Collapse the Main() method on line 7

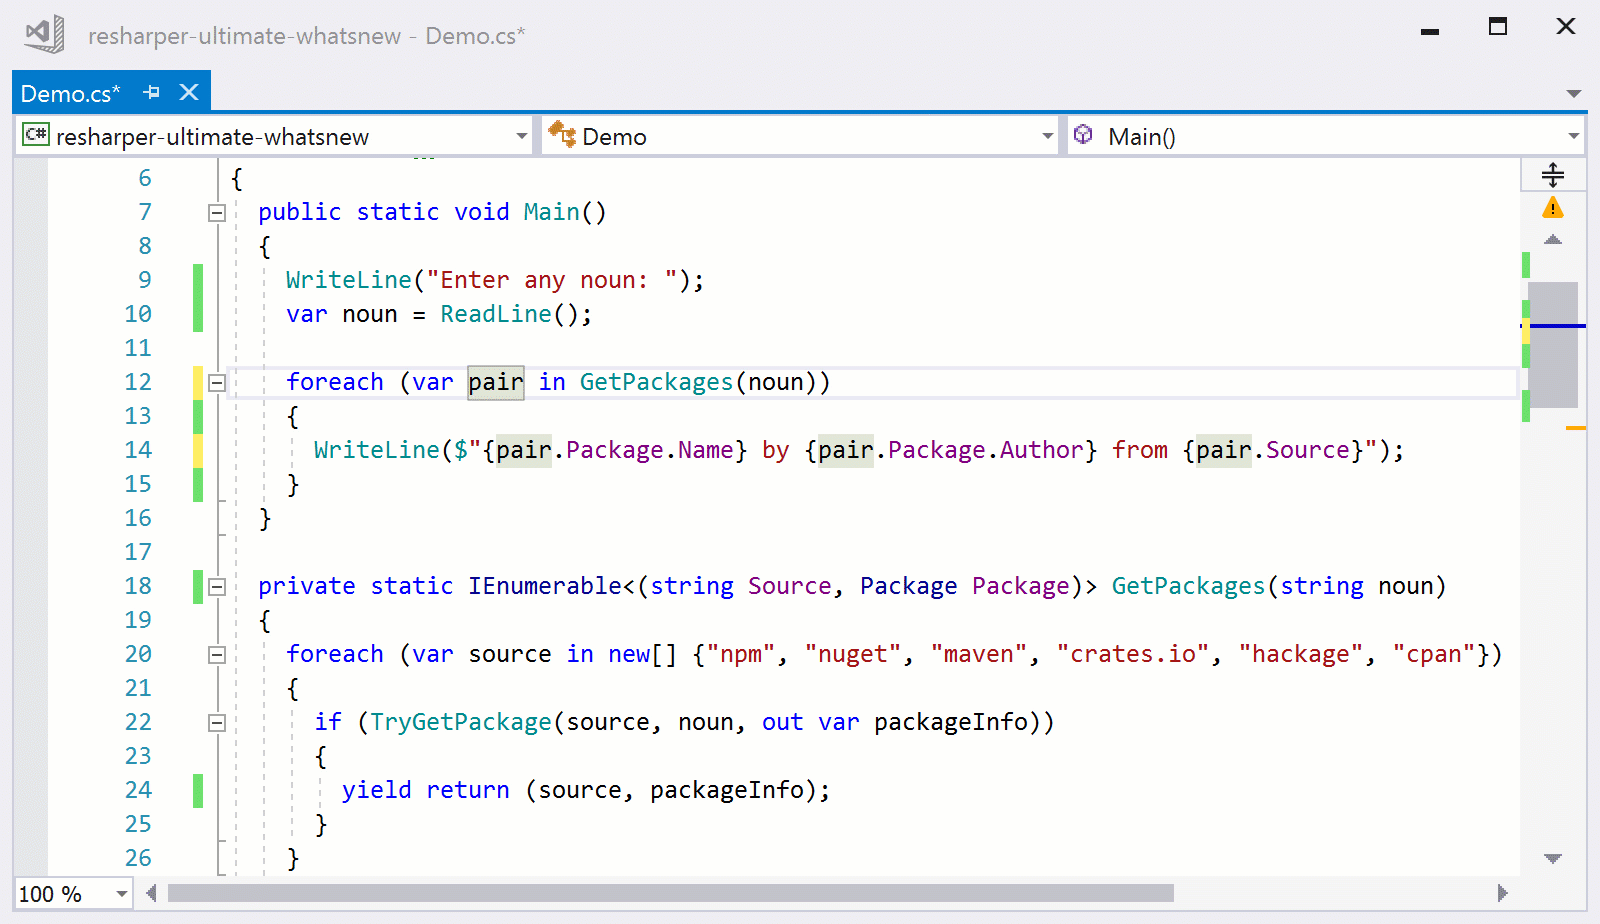coord(216,212)
